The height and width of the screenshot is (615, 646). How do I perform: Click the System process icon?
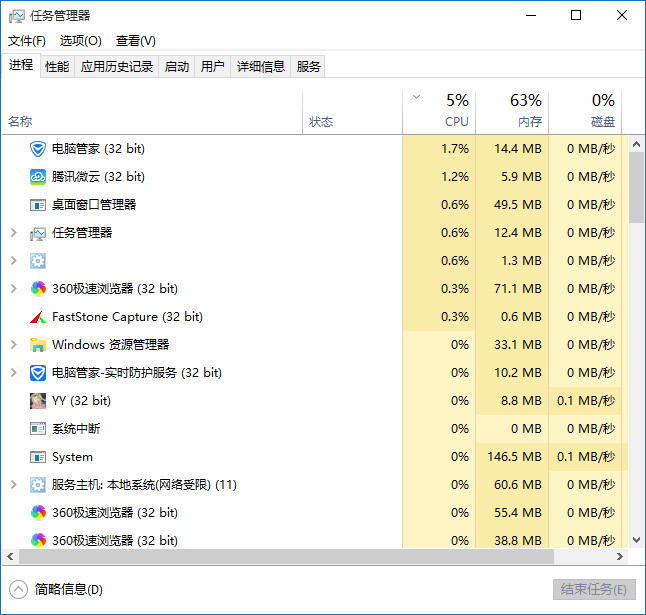click(38, 457)
